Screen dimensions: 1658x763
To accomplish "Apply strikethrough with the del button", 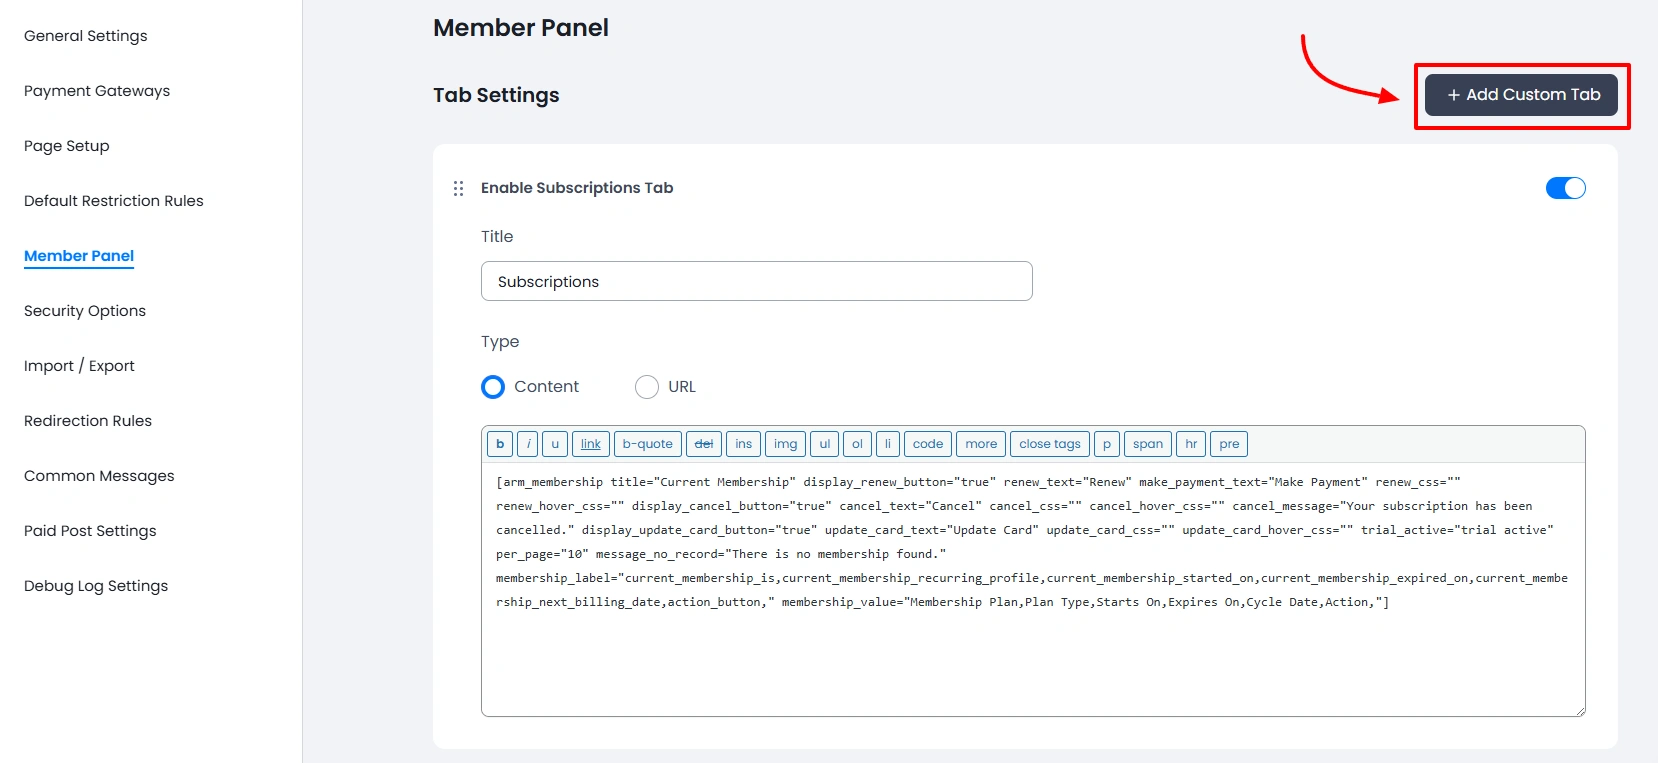I will pyautogui.click(x=704, y=444).
